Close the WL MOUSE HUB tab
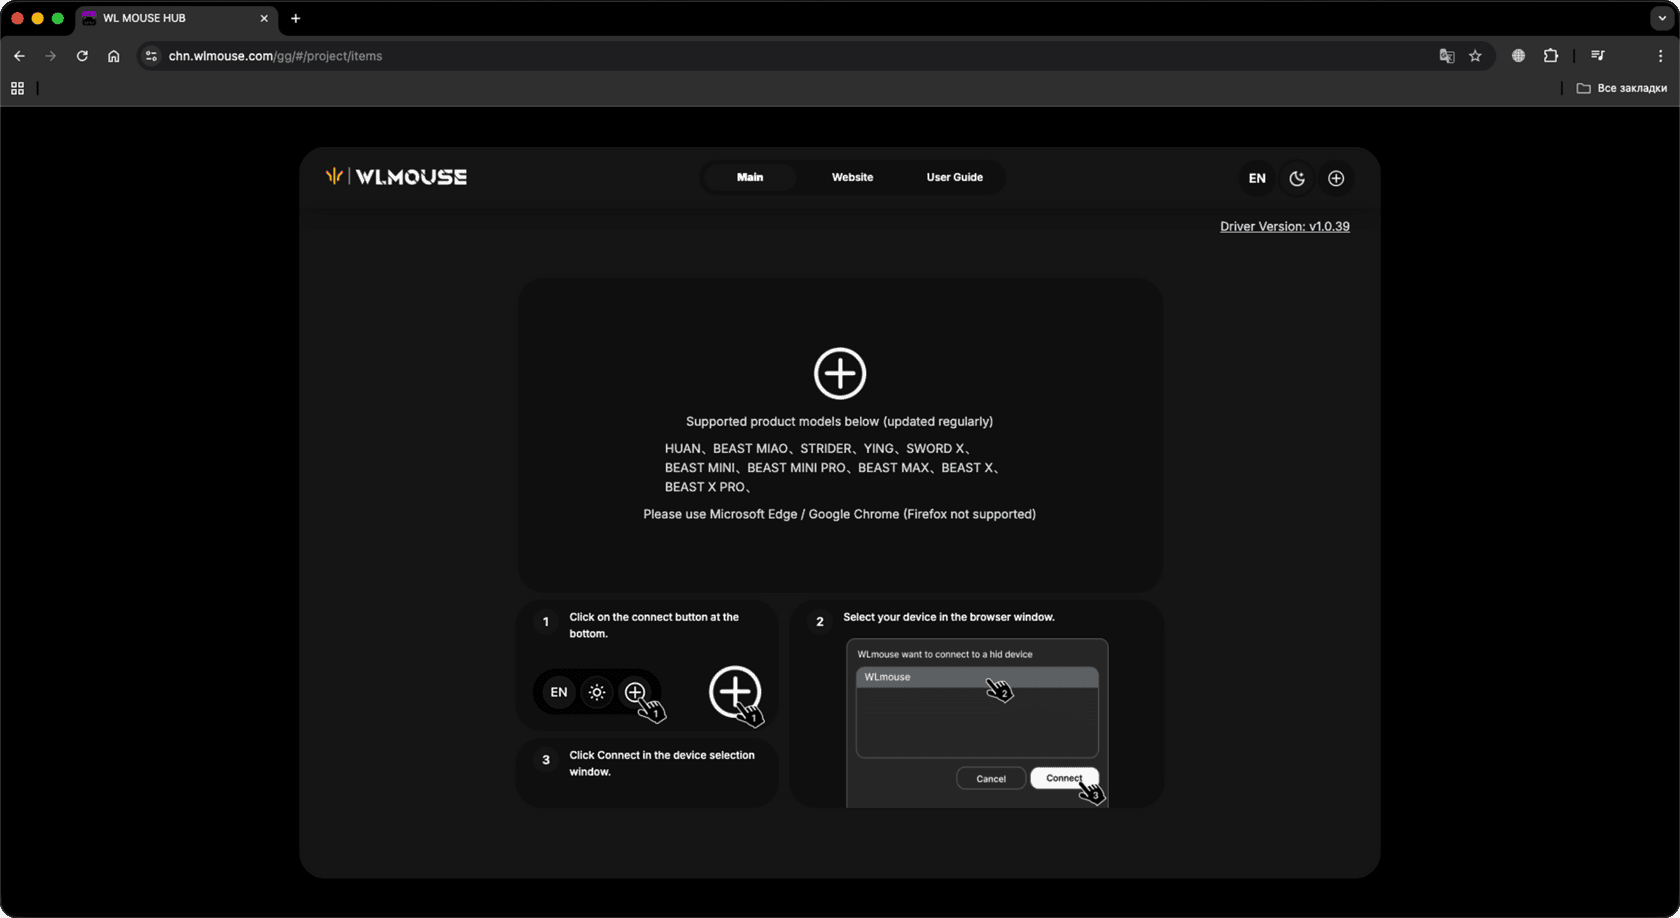Viewport: 1680px width, 918px height. 264,18
